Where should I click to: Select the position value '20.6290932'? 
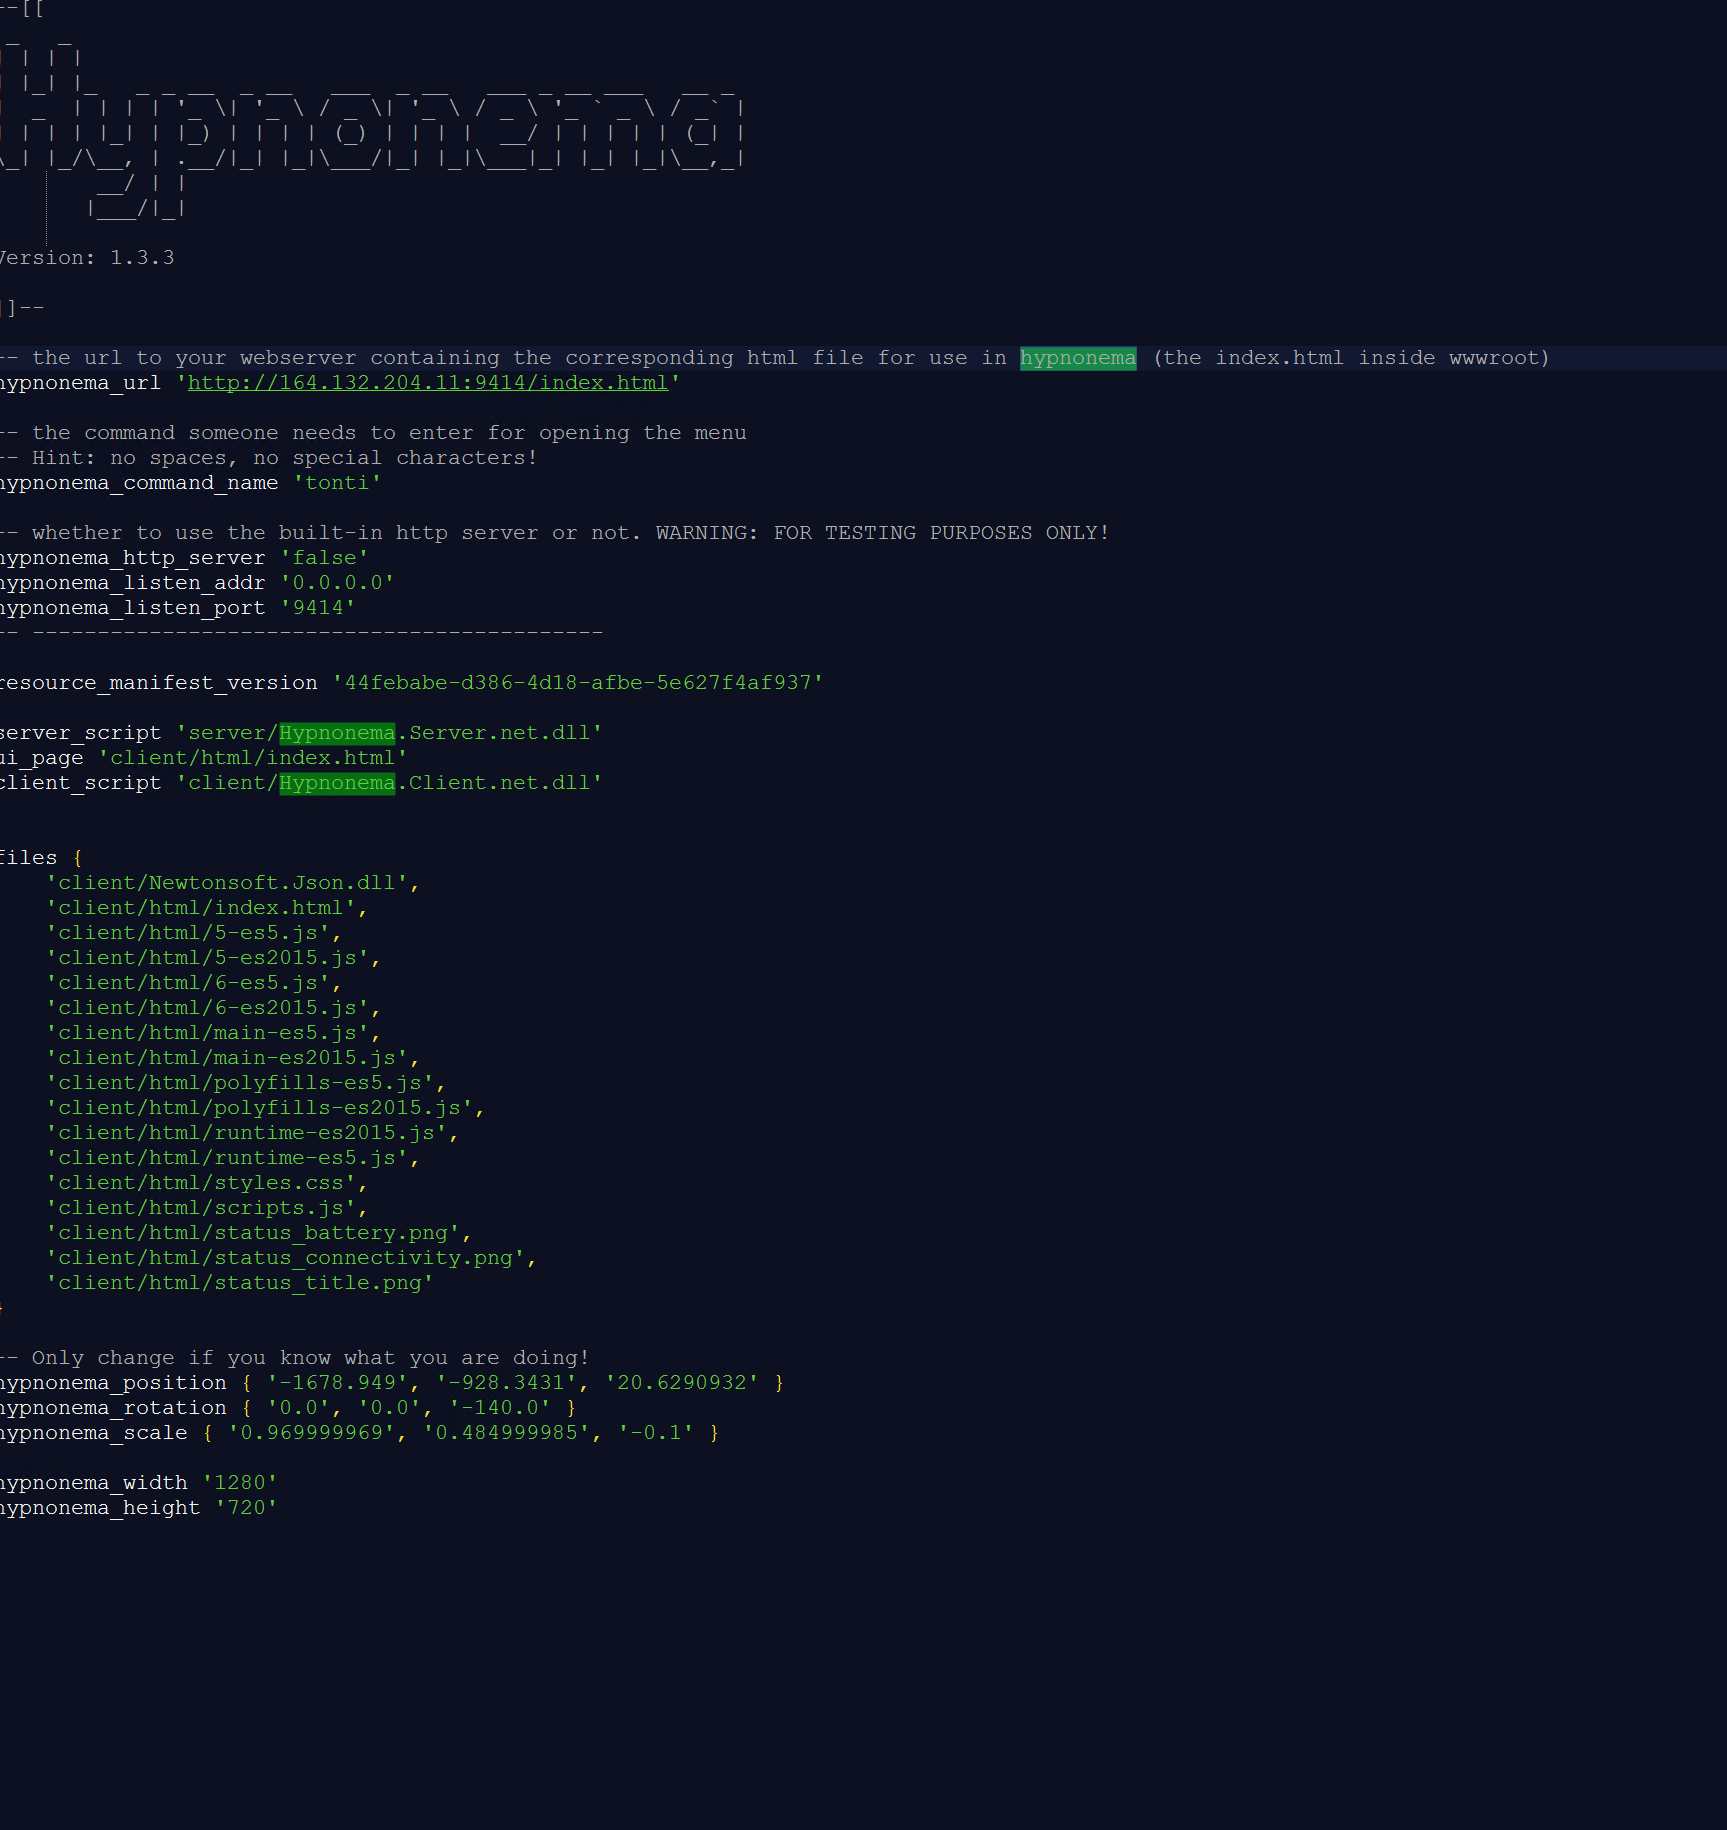tap(681, 1383)
